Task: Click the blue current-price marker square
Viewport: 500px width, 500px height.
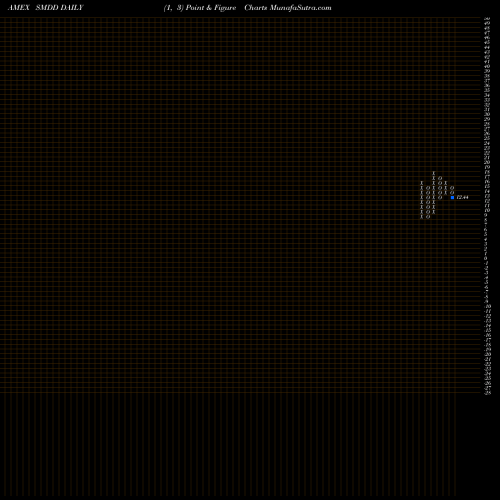Action: [x=452, y=197]
